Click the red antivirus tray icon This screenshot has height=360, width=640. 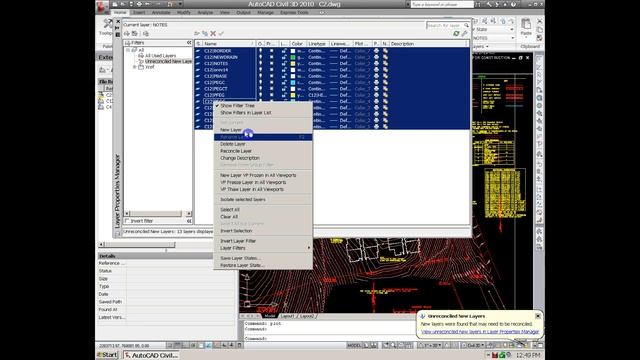[x=495, y=356]
